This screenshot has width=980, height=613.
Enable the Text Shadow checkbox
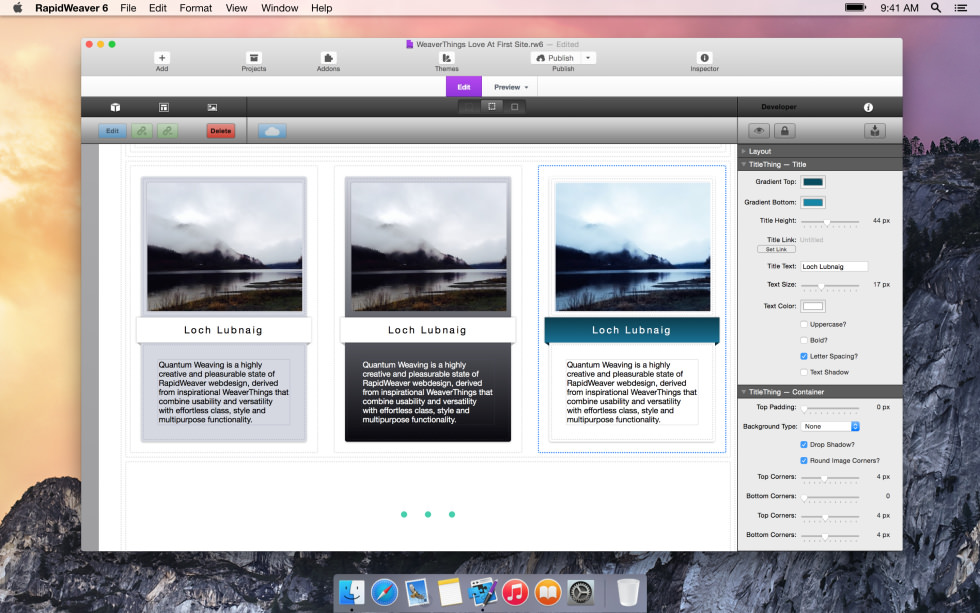click(804, 372)
